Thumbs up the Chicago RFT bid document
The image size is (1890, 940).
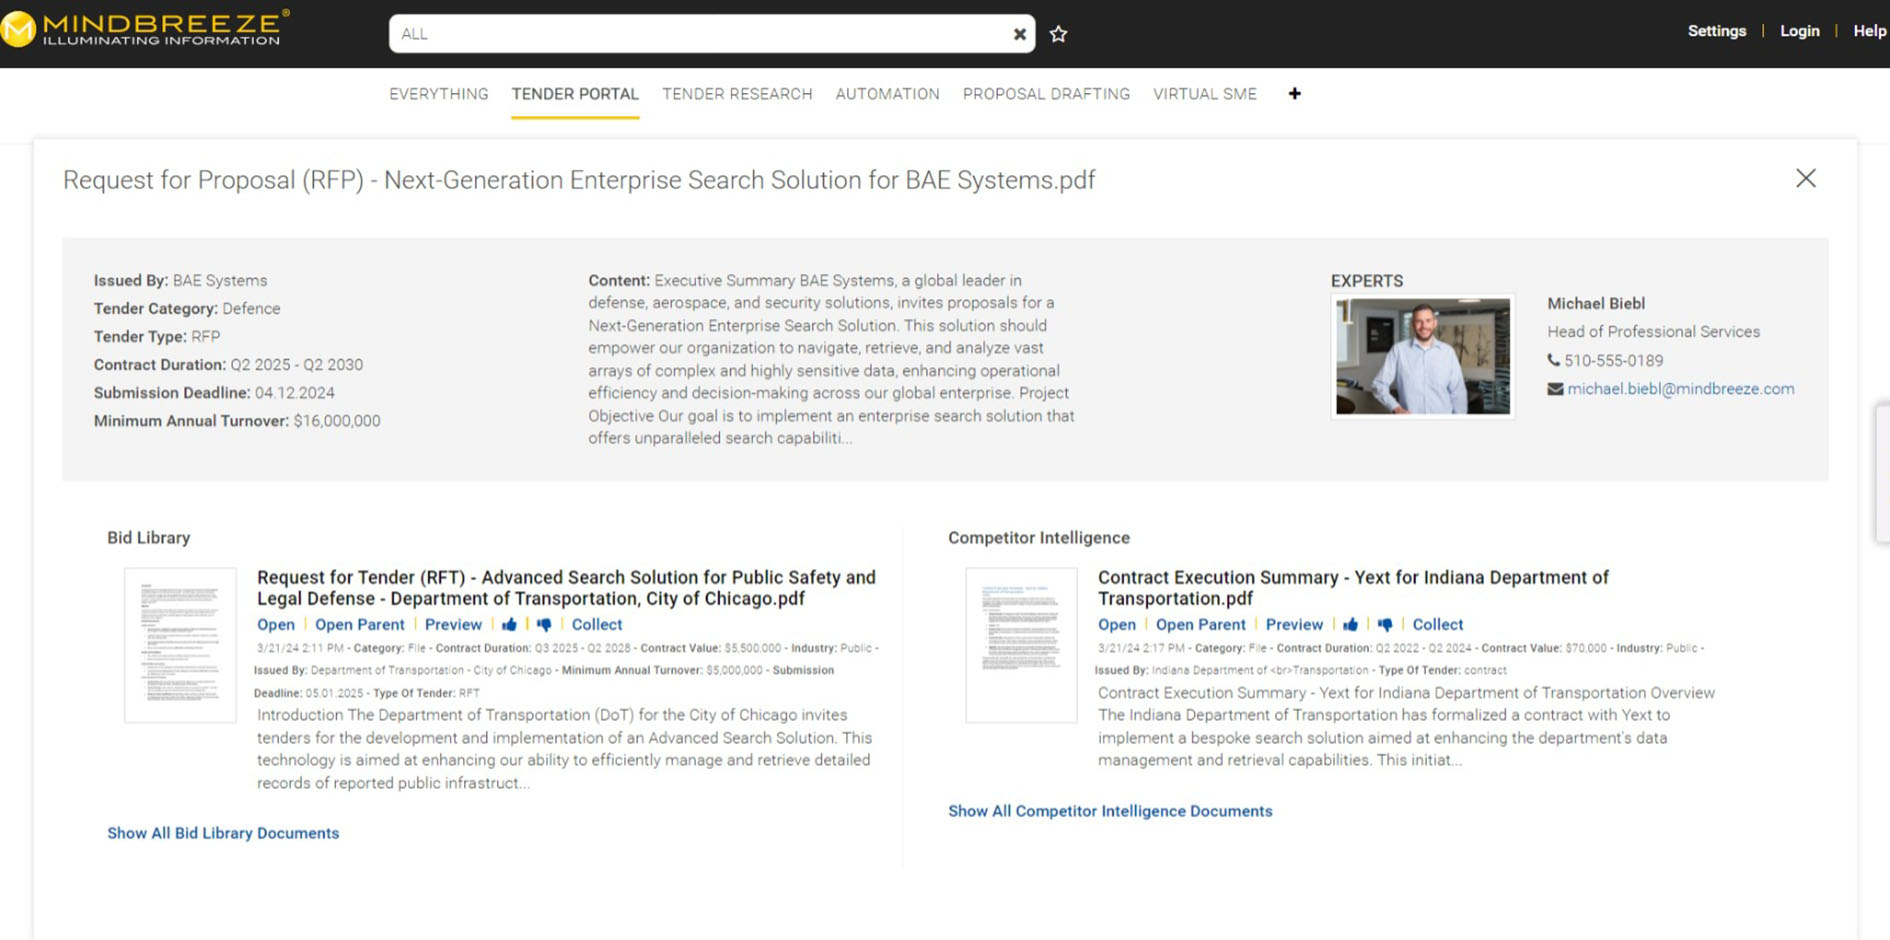tap(509, 625)
